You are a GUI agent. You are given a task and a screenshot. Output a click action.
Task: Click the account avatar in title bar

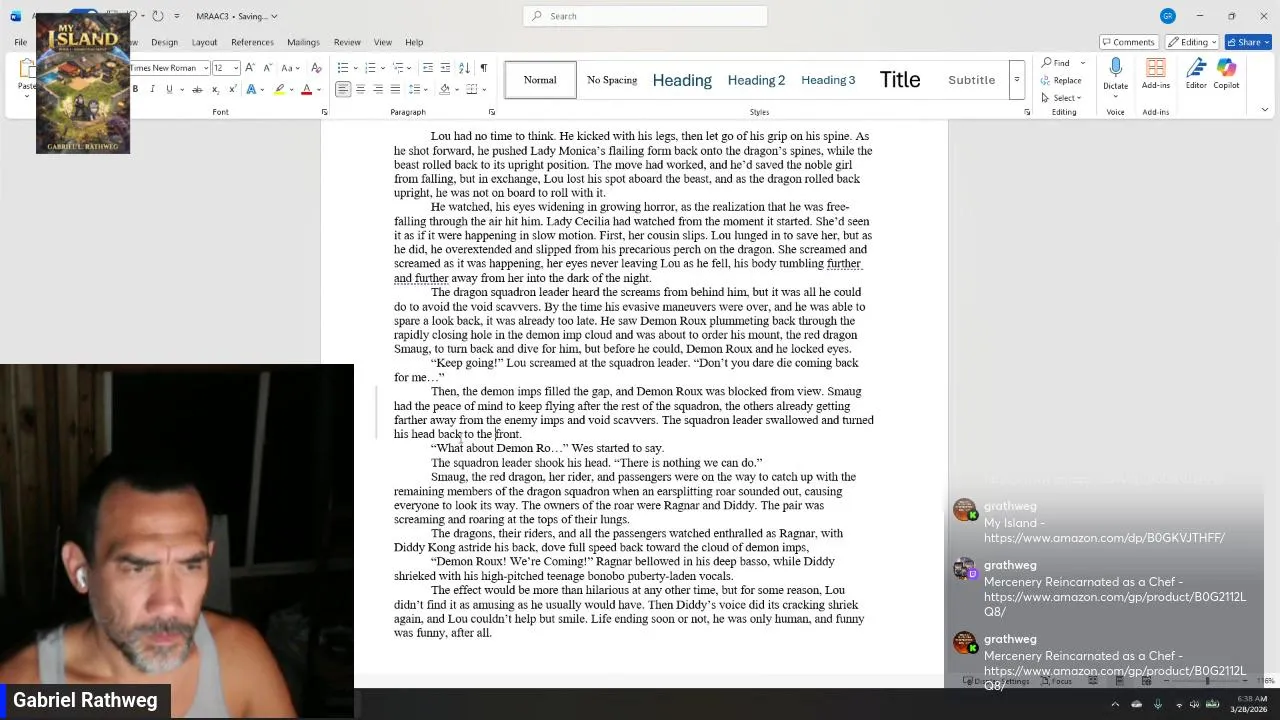(x=1167, y=16)
